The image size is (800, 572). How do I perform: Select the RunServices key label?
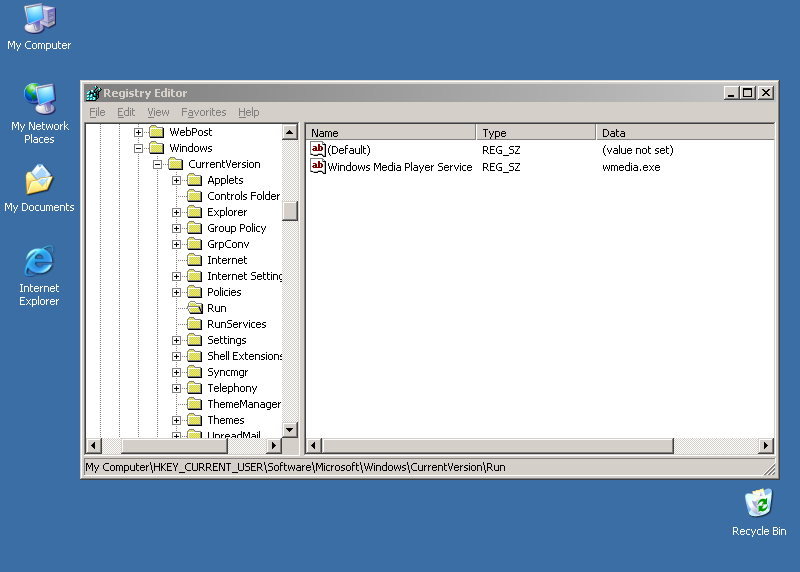pos(237,324)
